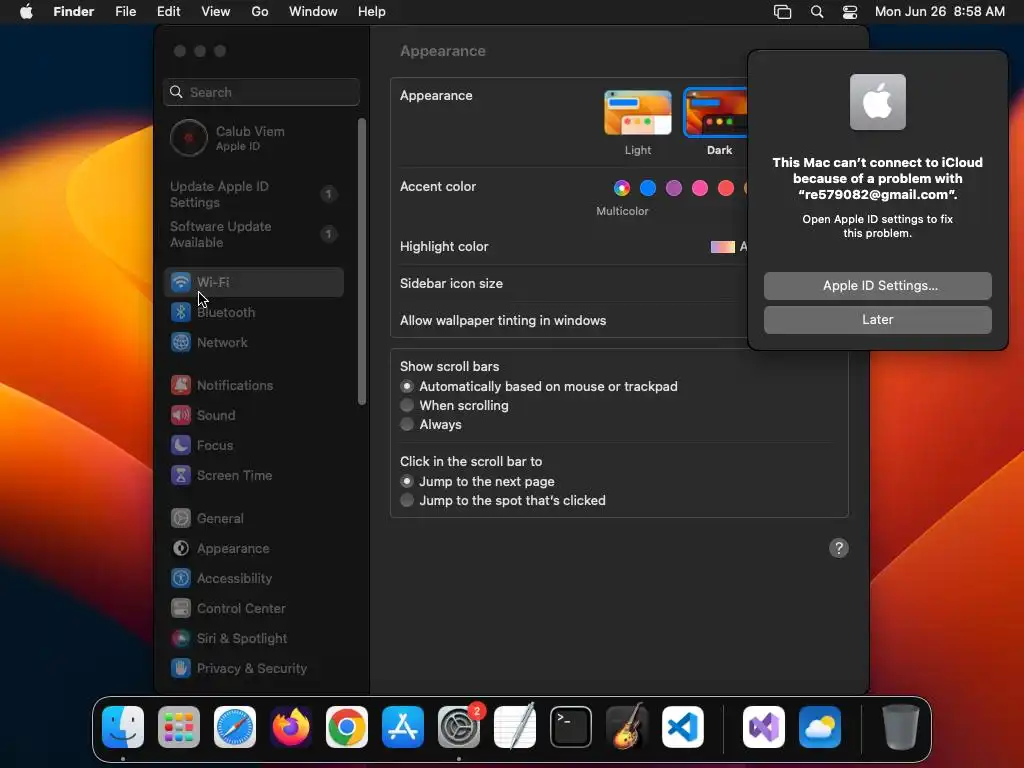Select Control Center icon in sidebar

(x=181, y=609)
